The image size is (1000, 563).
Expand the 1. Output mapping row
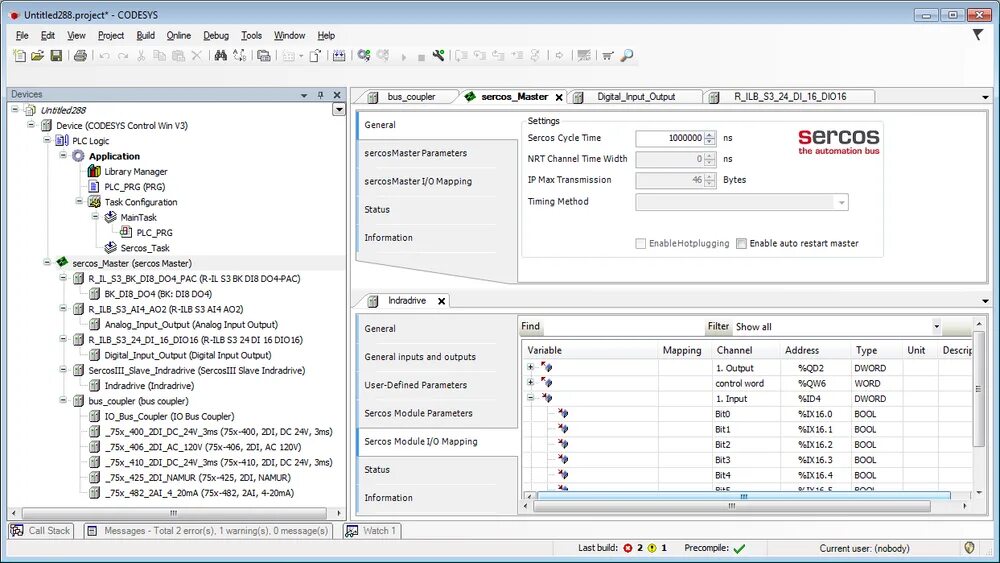click(x=530, y=367)
